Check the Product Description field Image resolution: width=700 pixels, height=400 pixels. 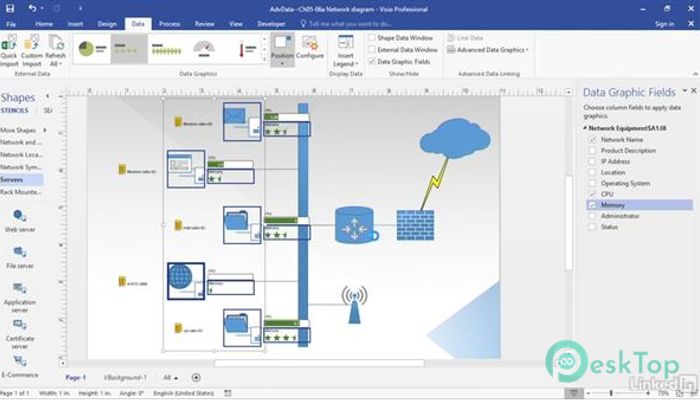coord(592,150)
